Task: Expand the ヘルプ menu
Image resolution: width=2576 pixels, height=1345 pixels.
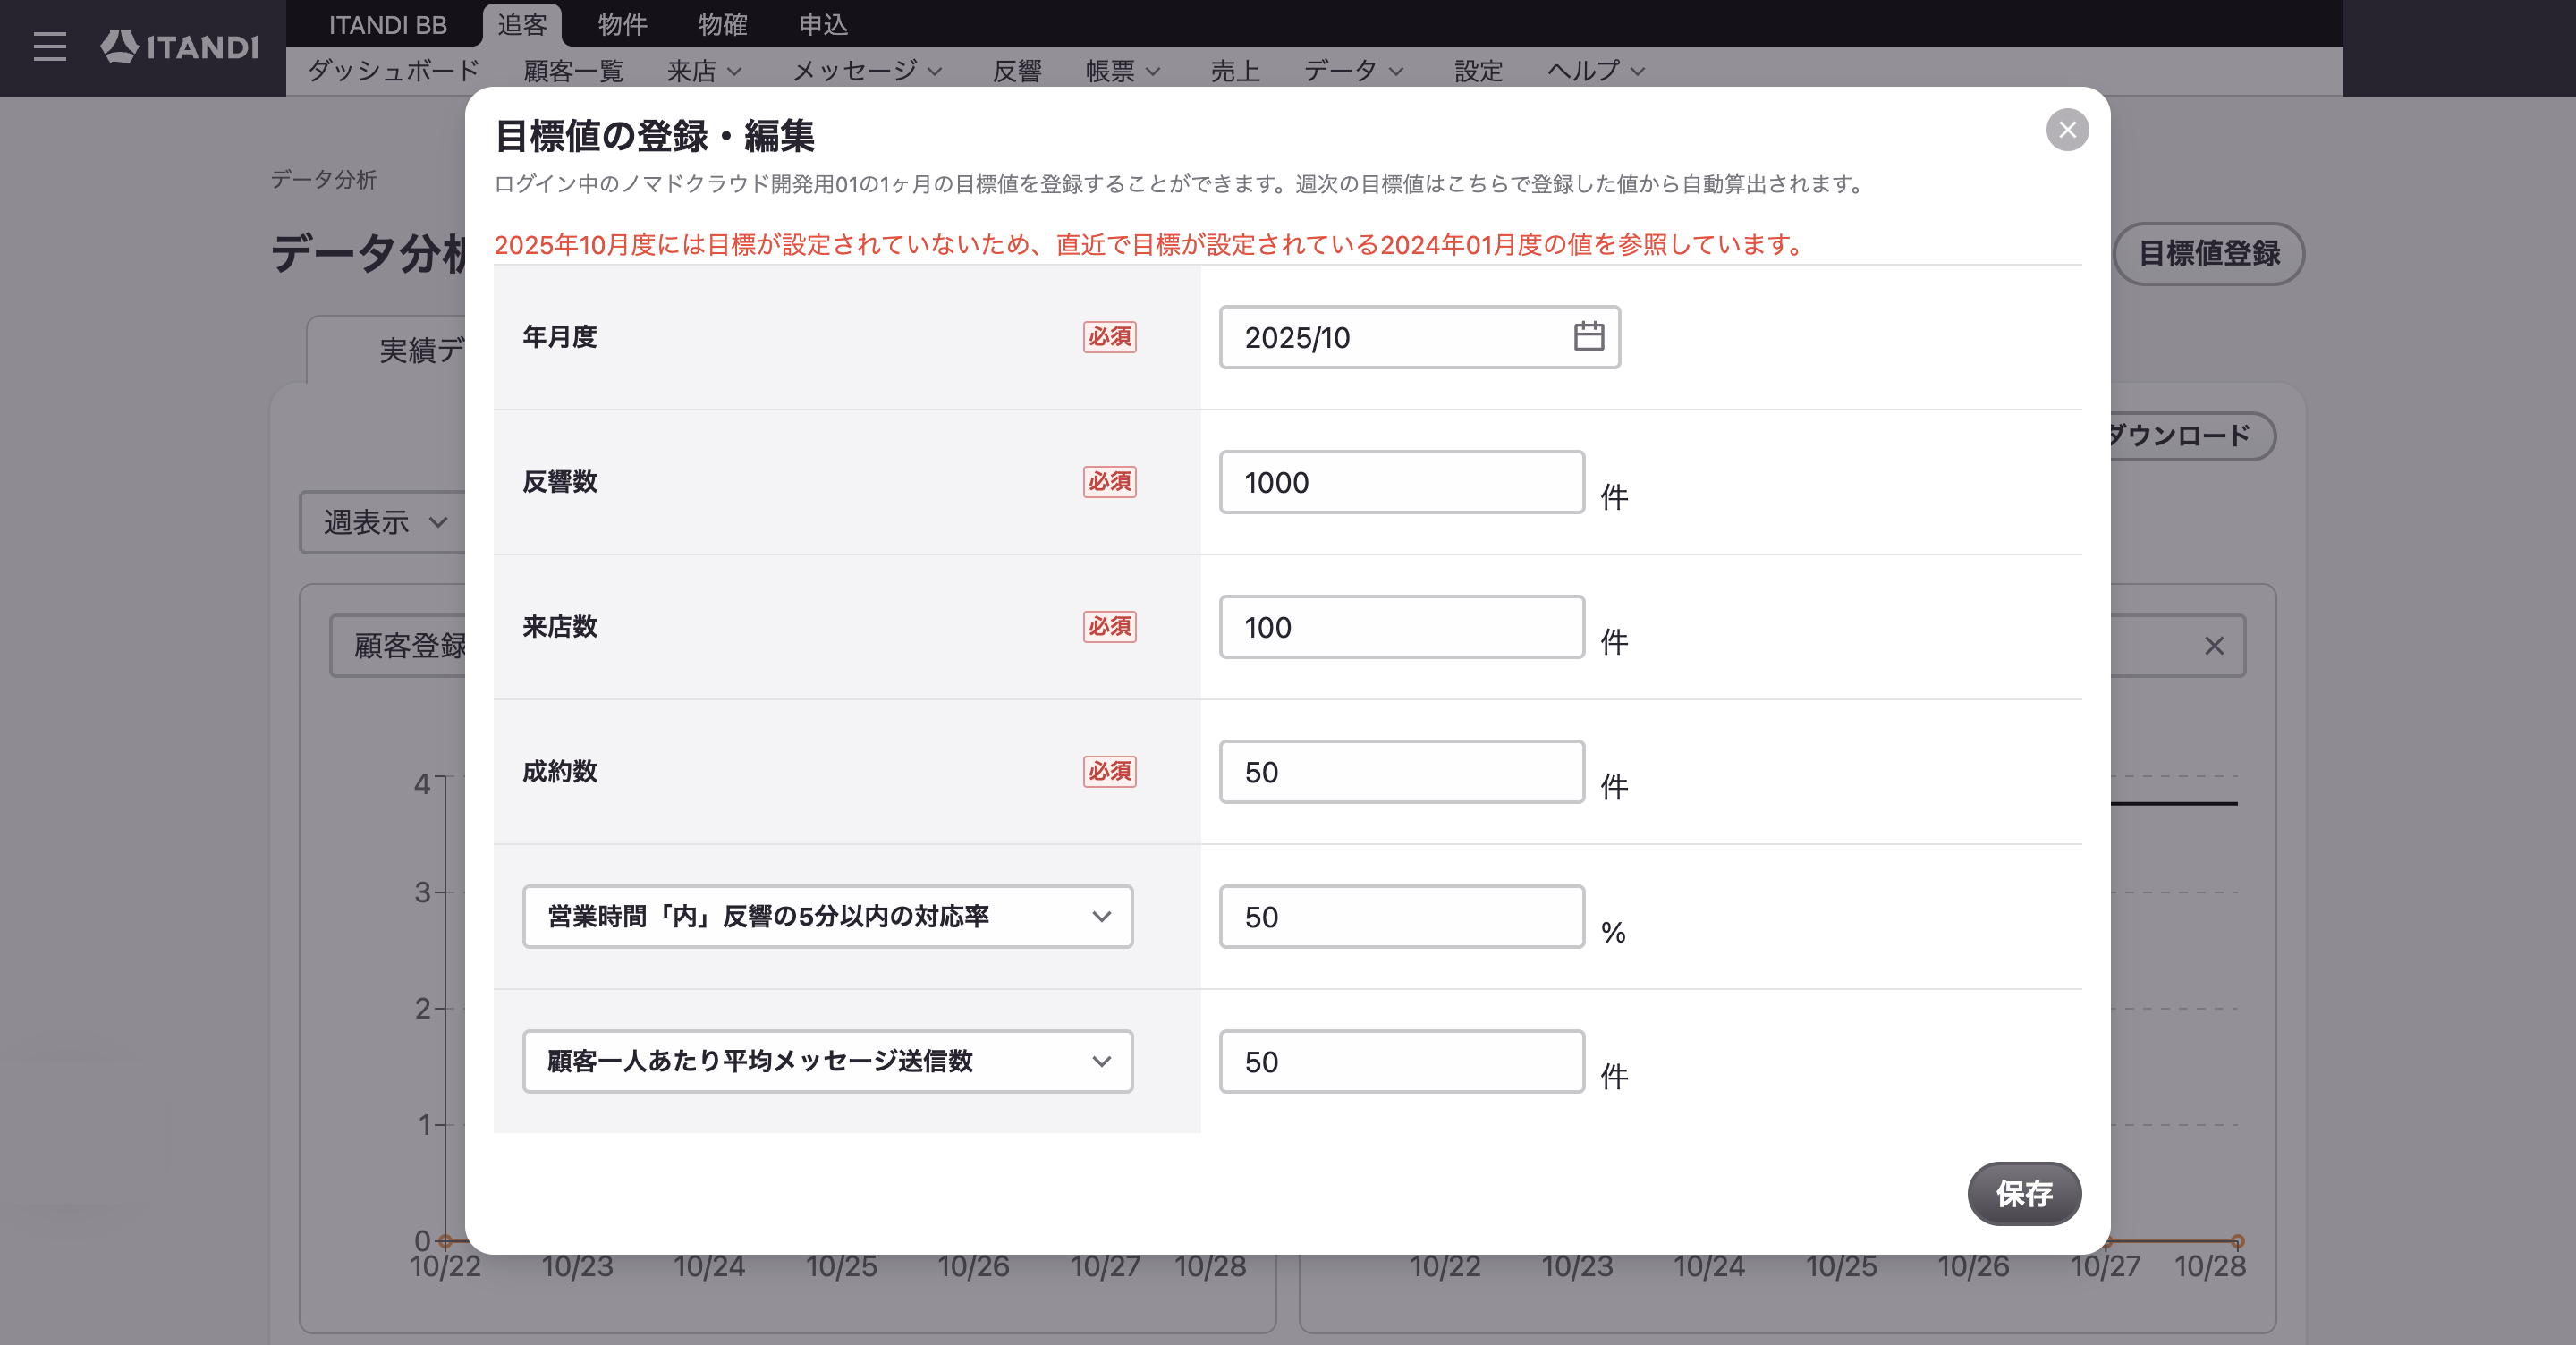Action: coord(1596,71)
